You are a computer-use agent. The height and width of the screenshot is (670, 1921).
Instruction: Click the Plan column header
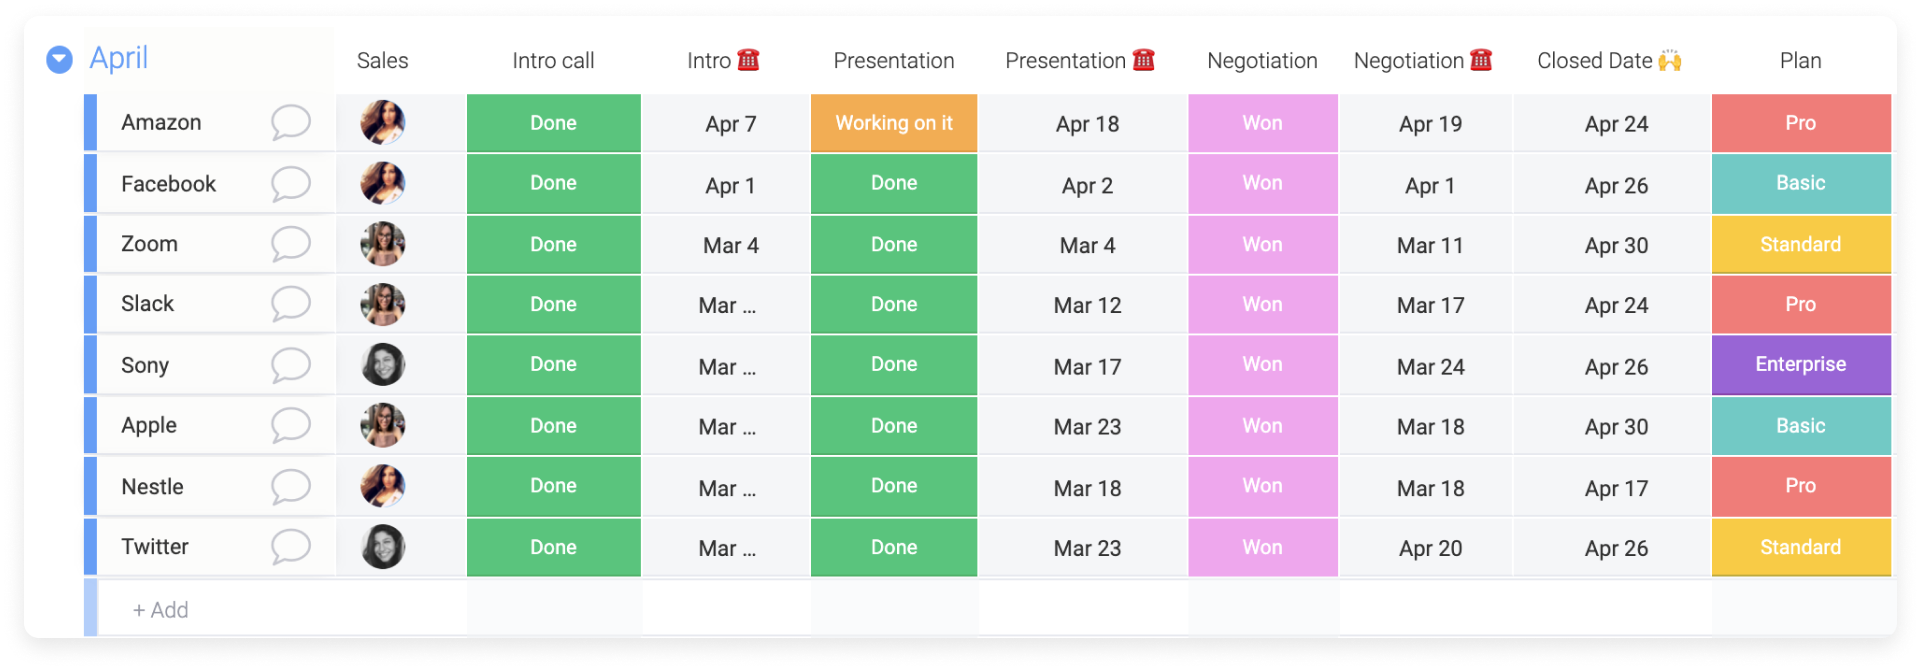pos(1800,61)
